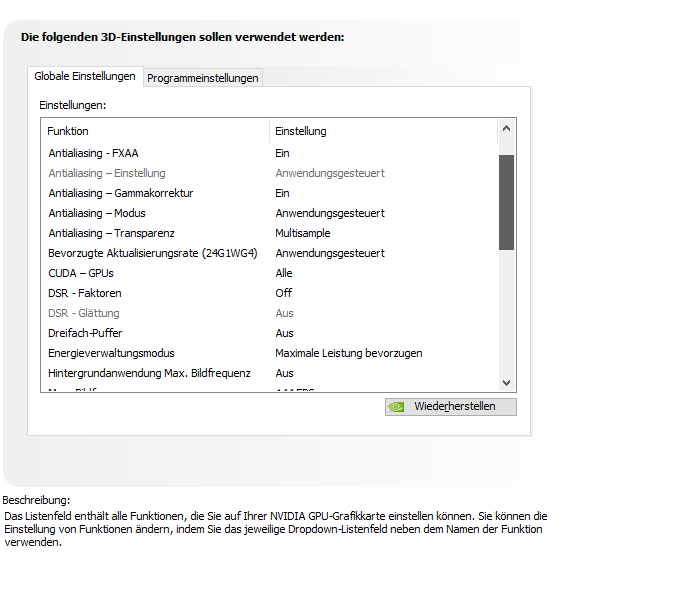
Task: Select the CUDA – GPUs function
Action: (x=81, y=273)
